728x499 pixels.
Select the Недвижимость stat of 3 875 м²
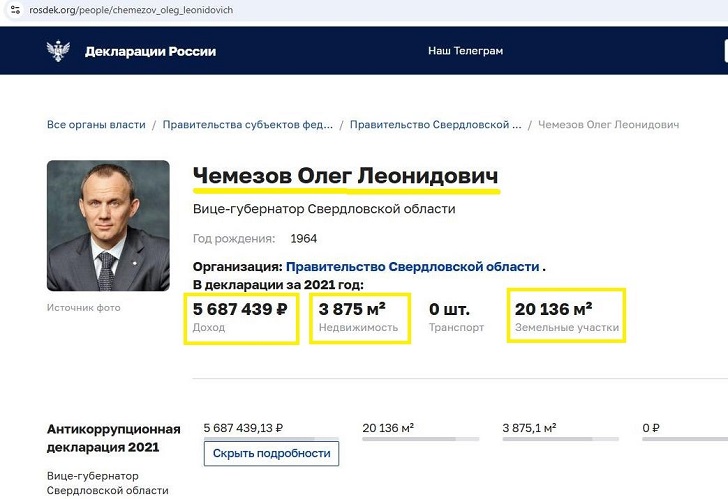[x=359, y=317]
